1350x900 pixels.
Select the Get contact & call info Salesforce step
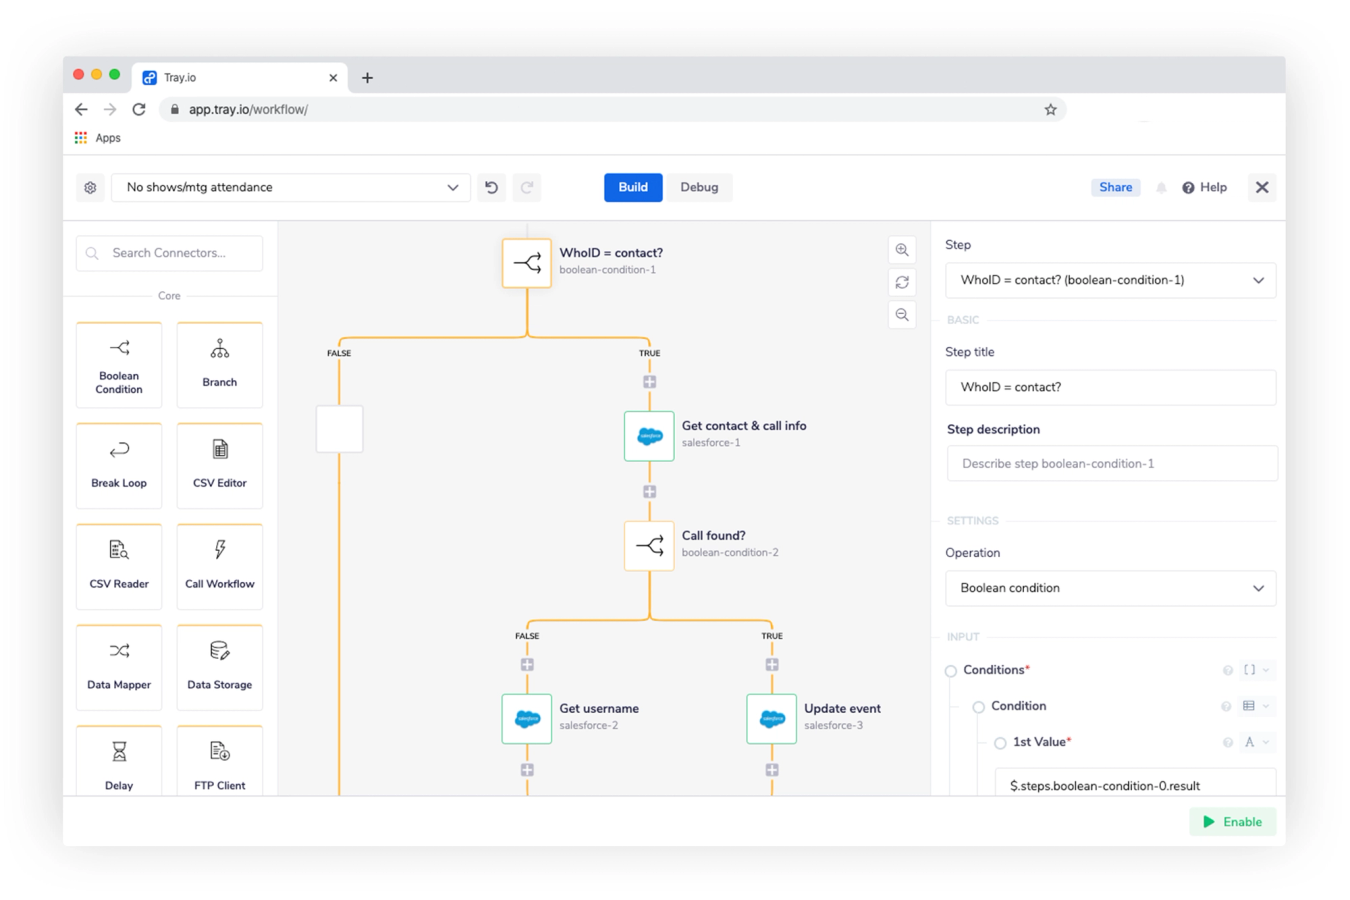(x=649, y=436)
